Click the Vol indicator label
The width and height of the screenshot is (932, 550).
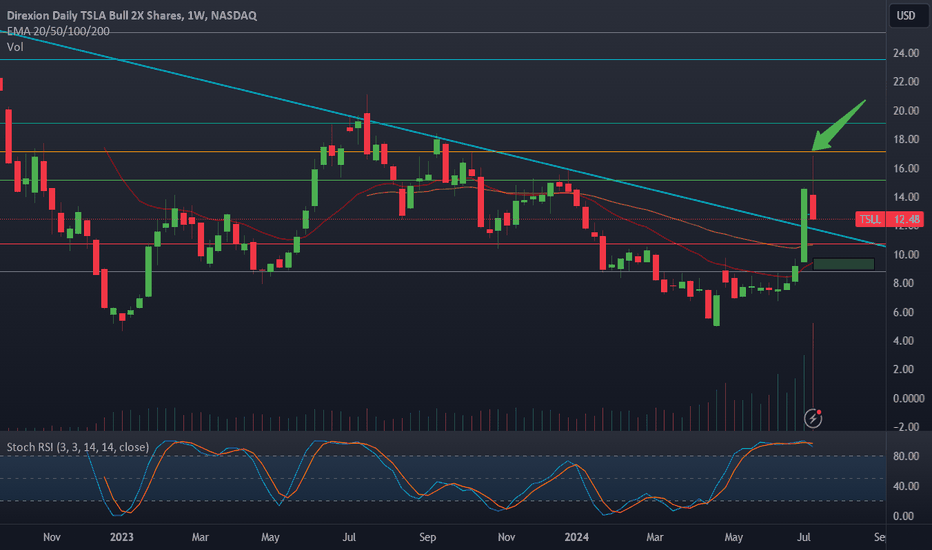click(x=15, y=47)
